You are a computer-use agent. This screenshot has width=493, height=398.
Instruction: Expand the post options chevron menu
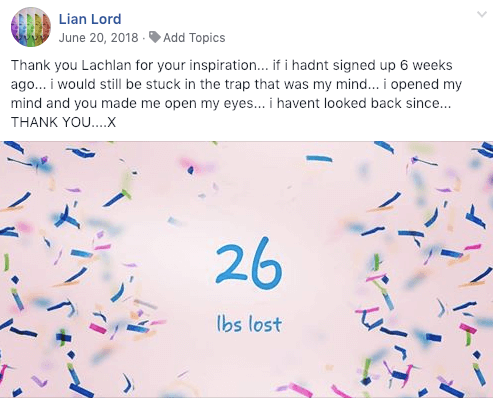[482, 14]
